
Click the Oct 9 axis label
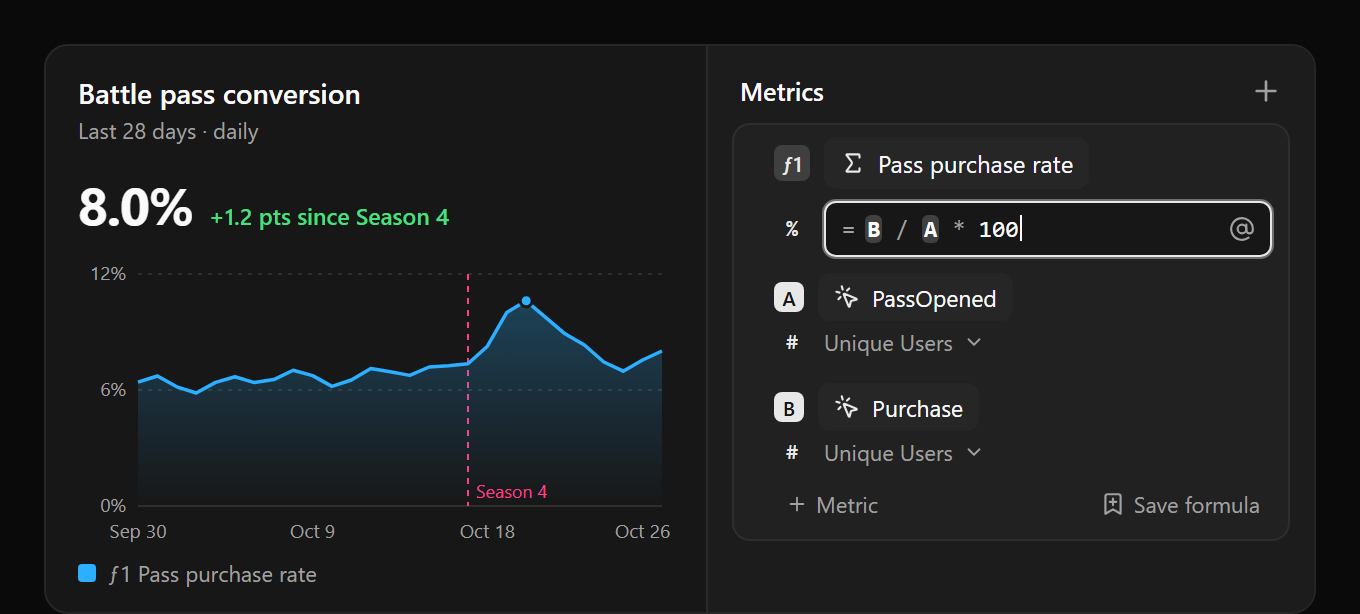coord(312,531)
